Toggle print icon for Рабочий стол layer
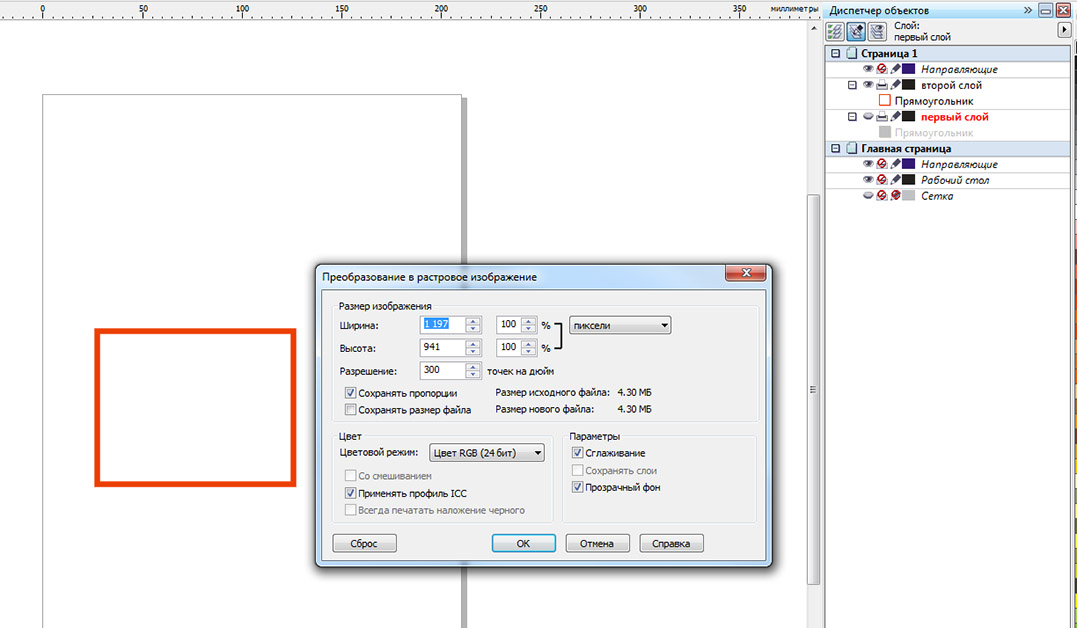 (882, 180)
